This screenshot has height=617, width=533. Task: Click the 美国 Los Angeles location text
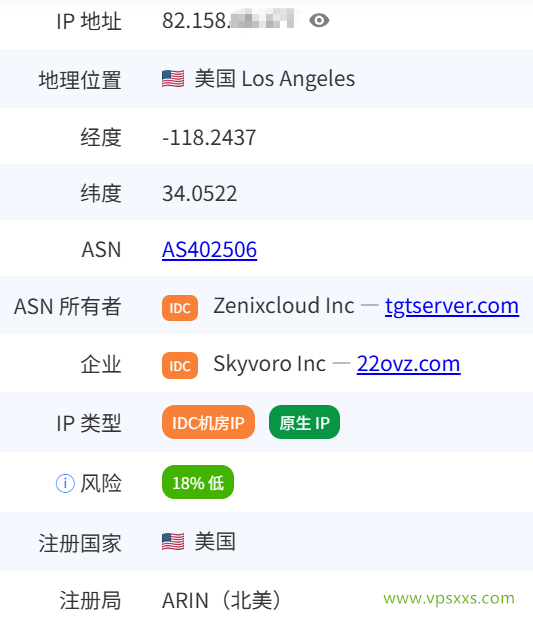pos(275,79)
